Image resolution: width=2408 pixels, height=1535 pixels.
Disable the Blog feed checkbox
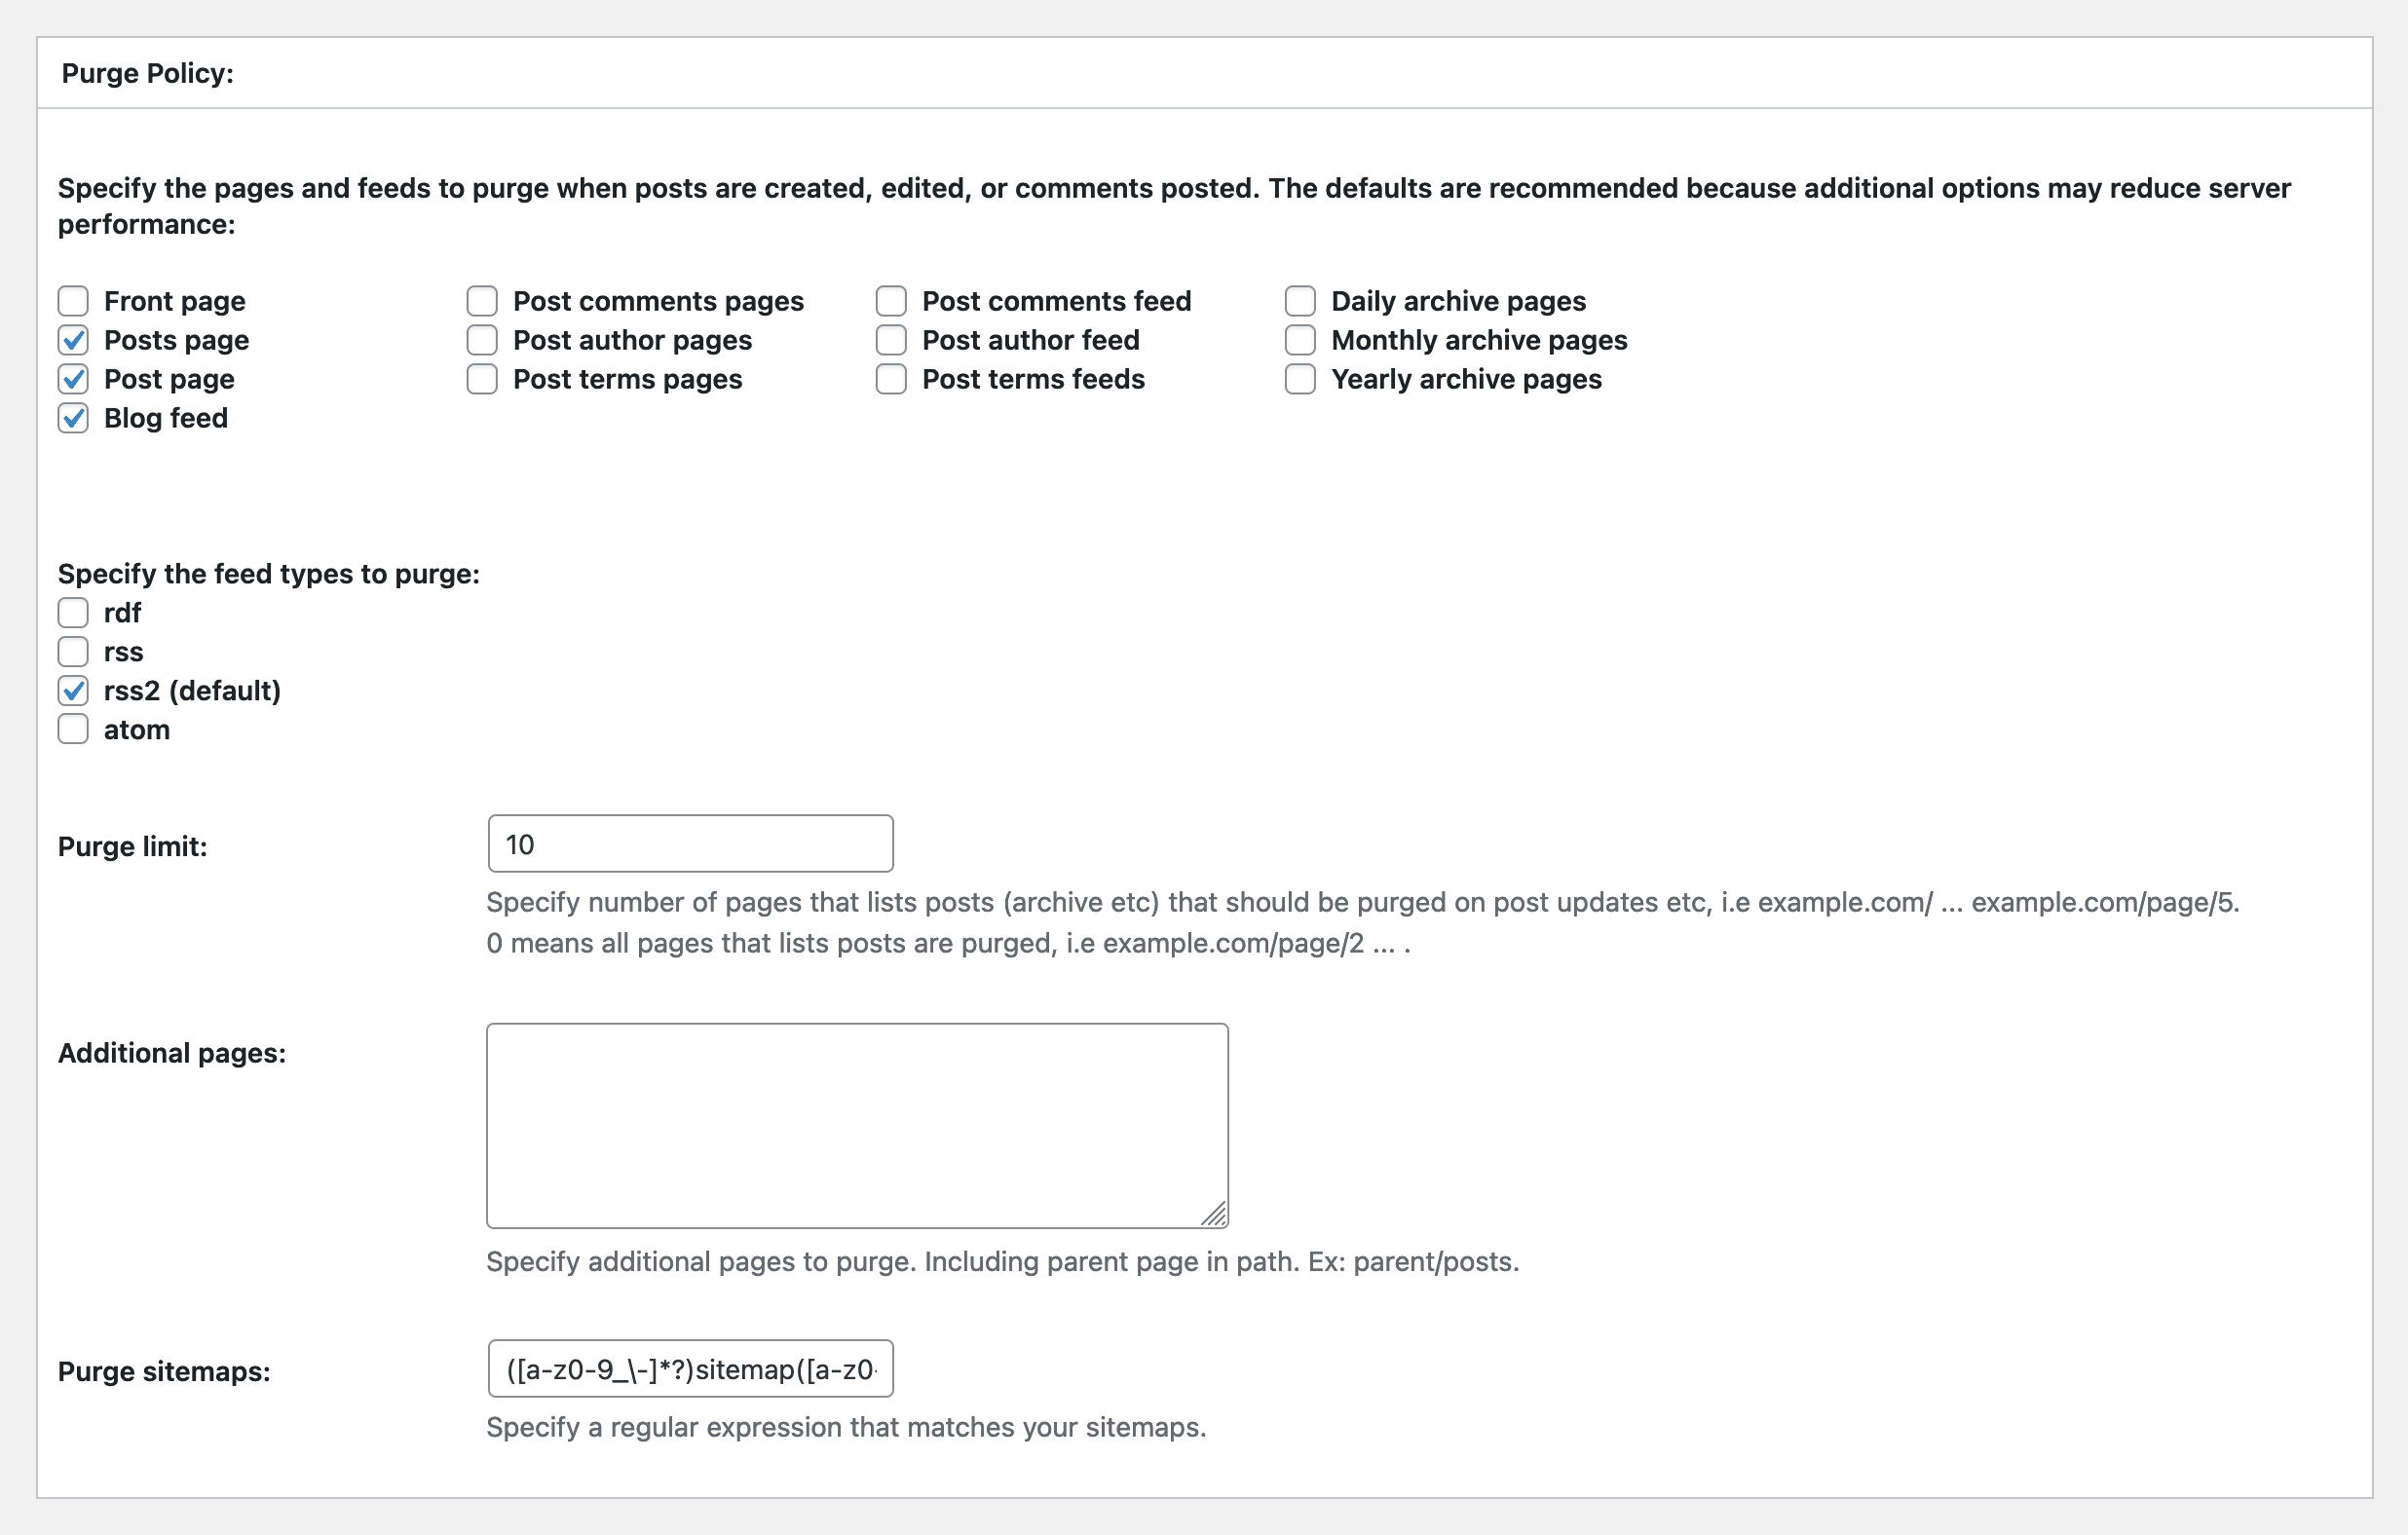(73, 418)
